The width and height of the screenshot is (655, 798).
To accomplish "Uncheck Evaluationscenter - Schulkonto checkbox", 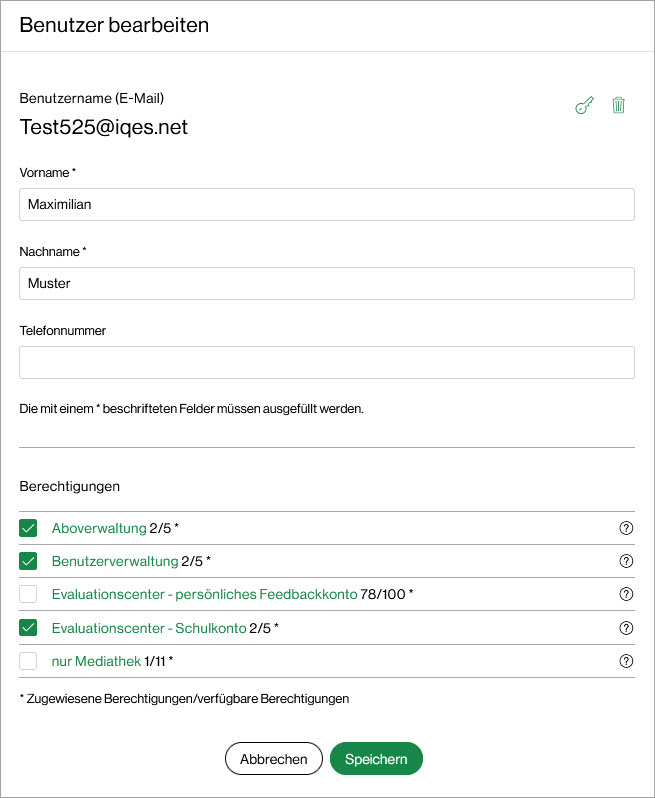I will (x=28, y=628).
